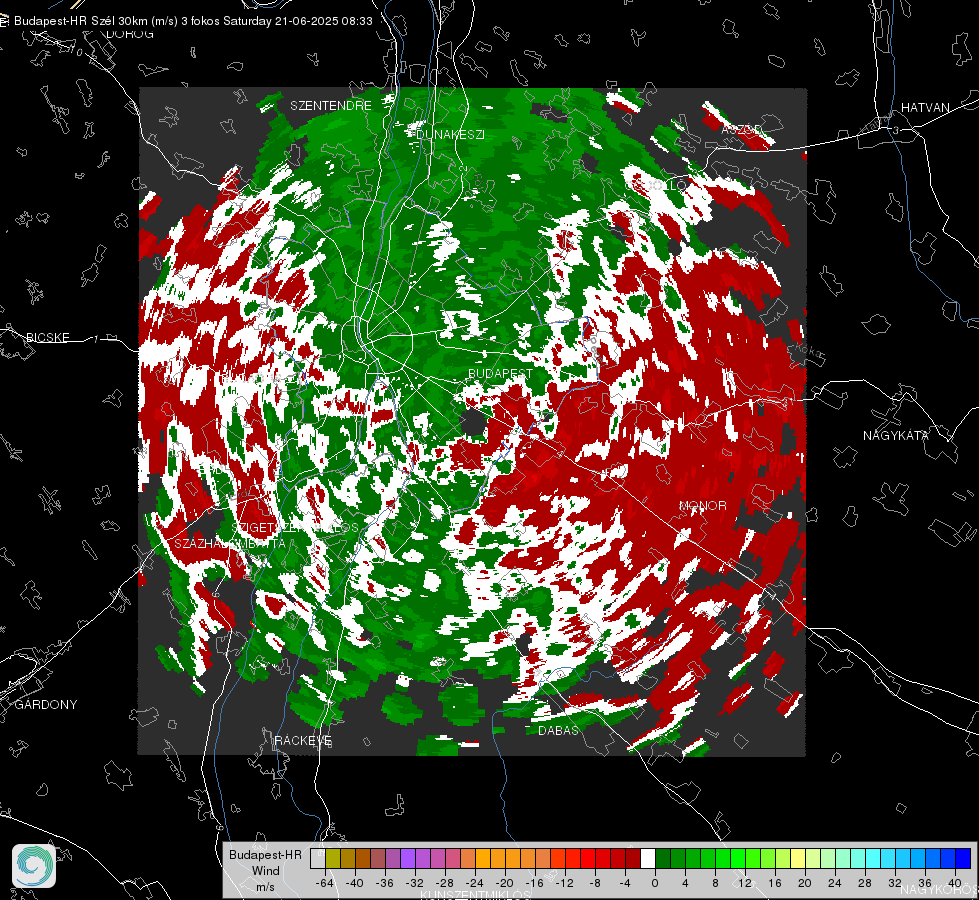Click the '-24' legend scale value
This screenshot has height=900, width=979.
point(475,883)
